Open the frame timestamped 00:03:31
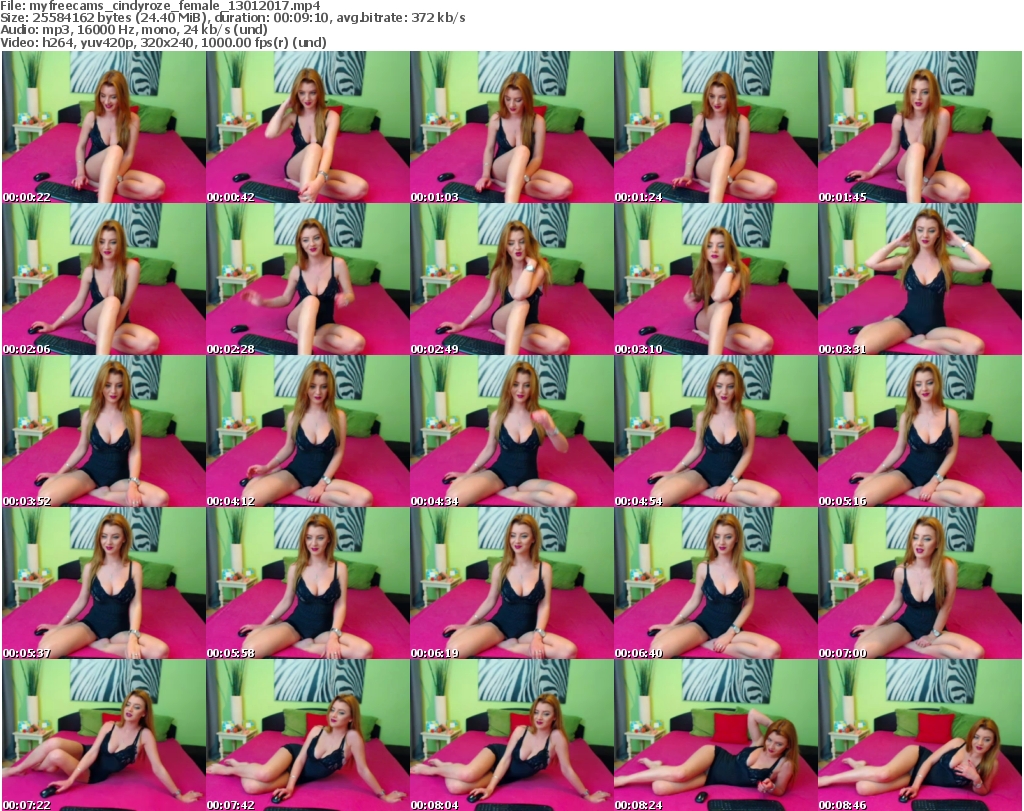The image size is (1024, 811). coord(920,279)
